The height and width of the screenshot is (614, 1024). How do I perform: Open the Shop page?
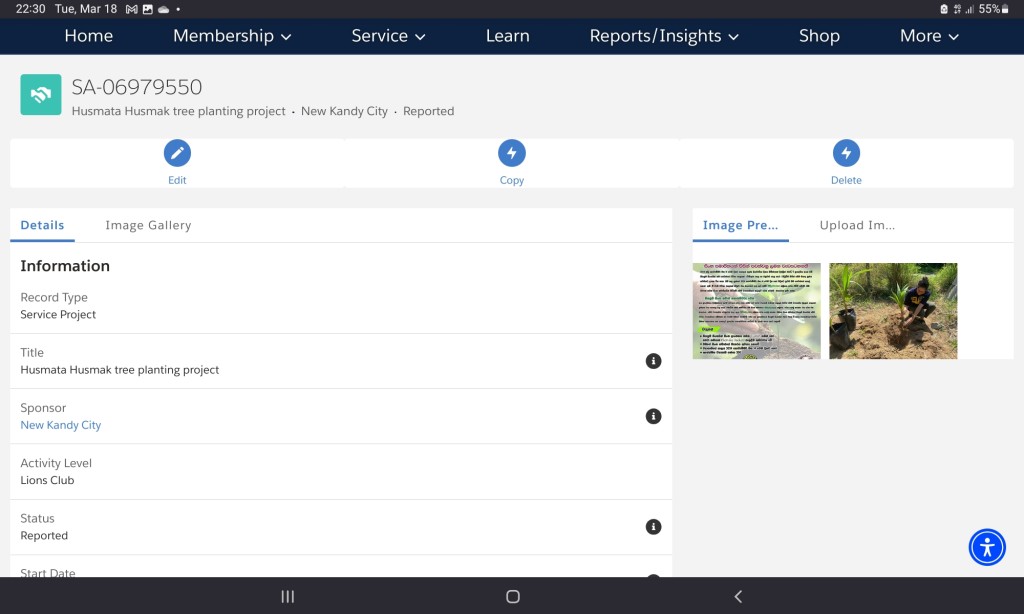[x=819, y=36]
